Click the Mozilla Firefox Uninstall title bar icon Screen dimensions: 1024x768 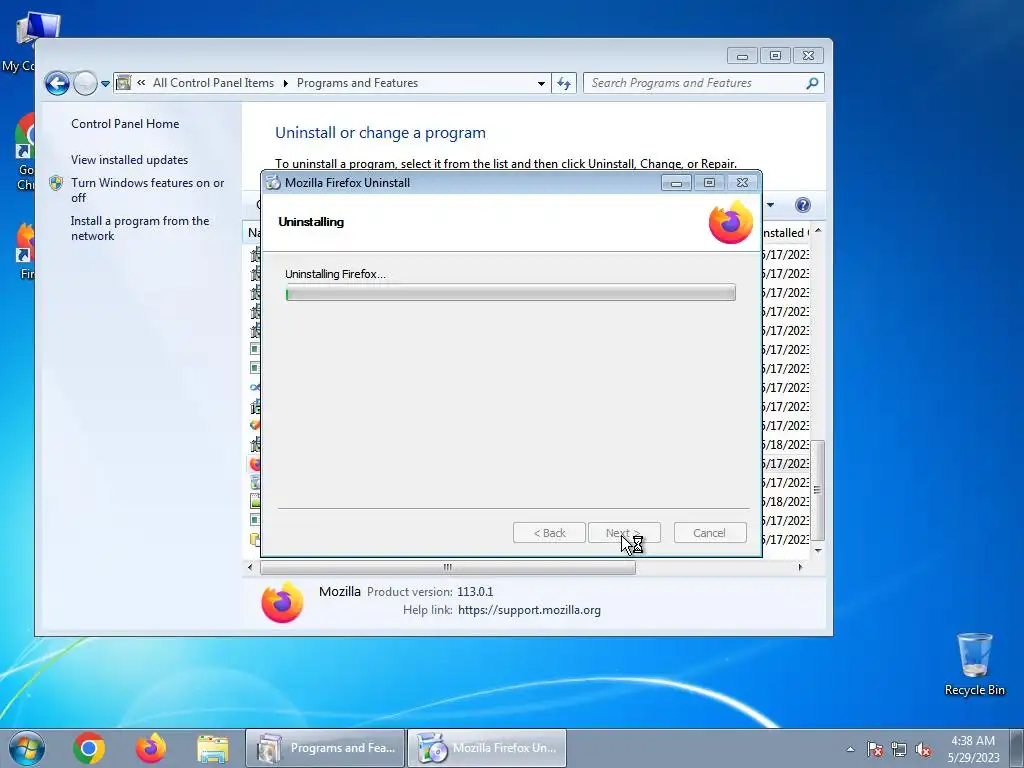point(273,183)
